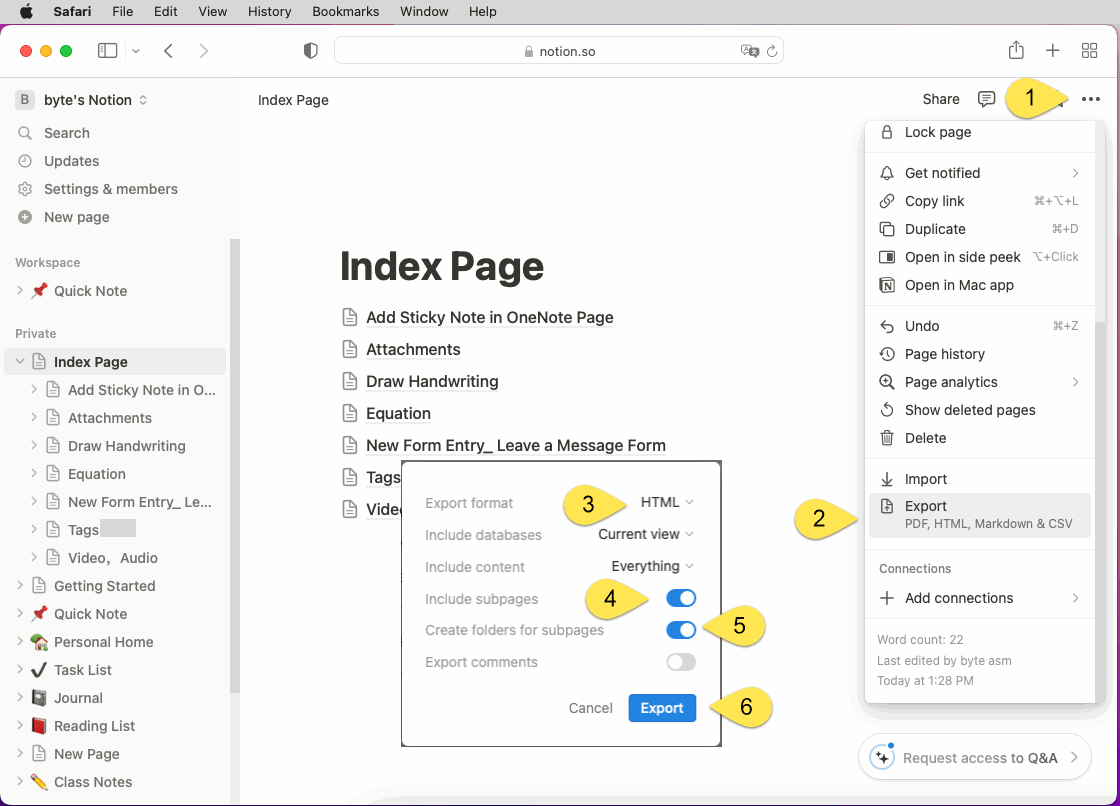This screenshot has width=1120, height=806.
Task: Click the Safari forward arrow
Action: (x=204, y=51)
